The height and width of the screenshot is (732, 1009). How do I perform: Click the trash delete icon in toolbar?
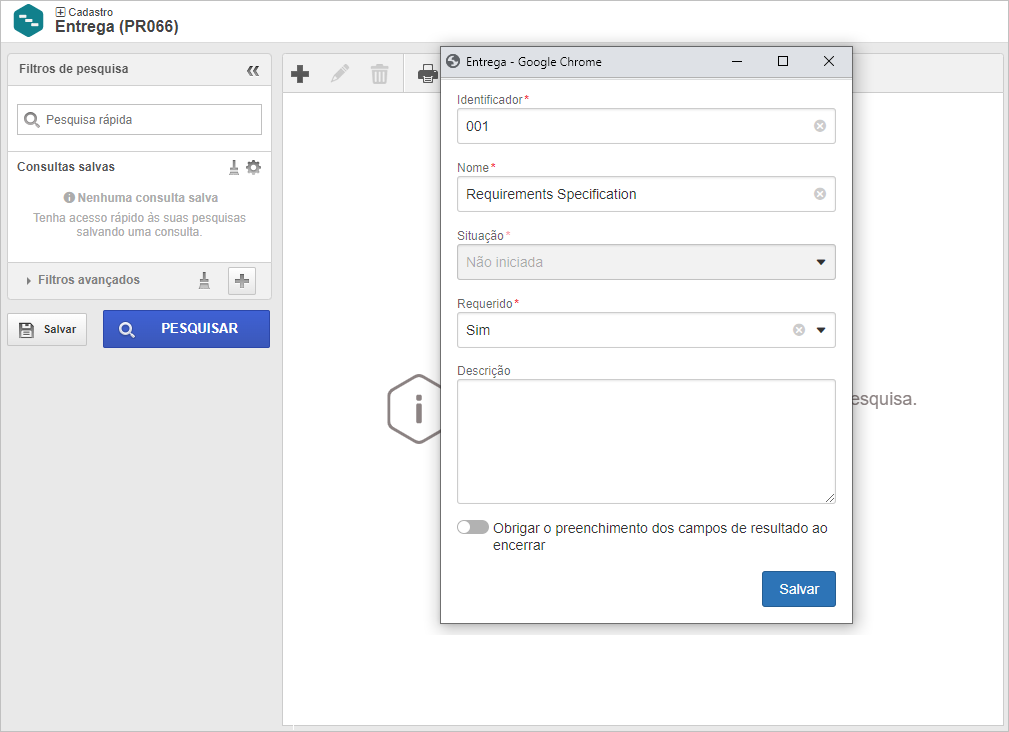380,74
